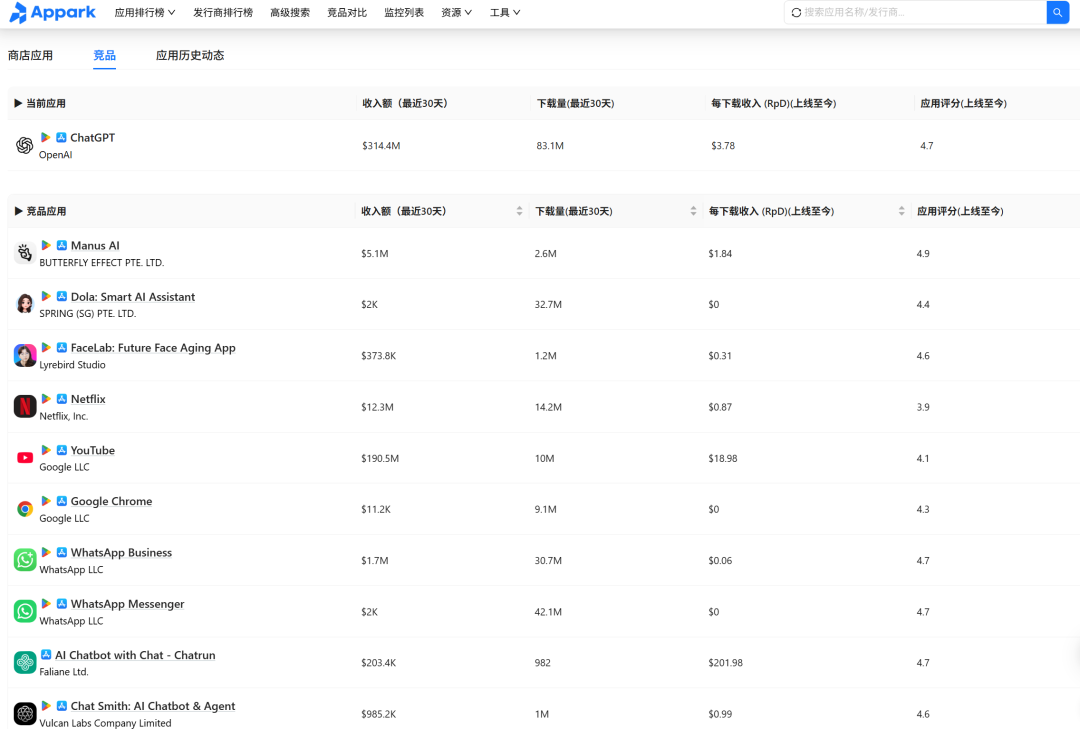This screenshot has height=729, width=1080.
Task: Open 高级搜索 in the top menu
Action: tap(290, 12)
